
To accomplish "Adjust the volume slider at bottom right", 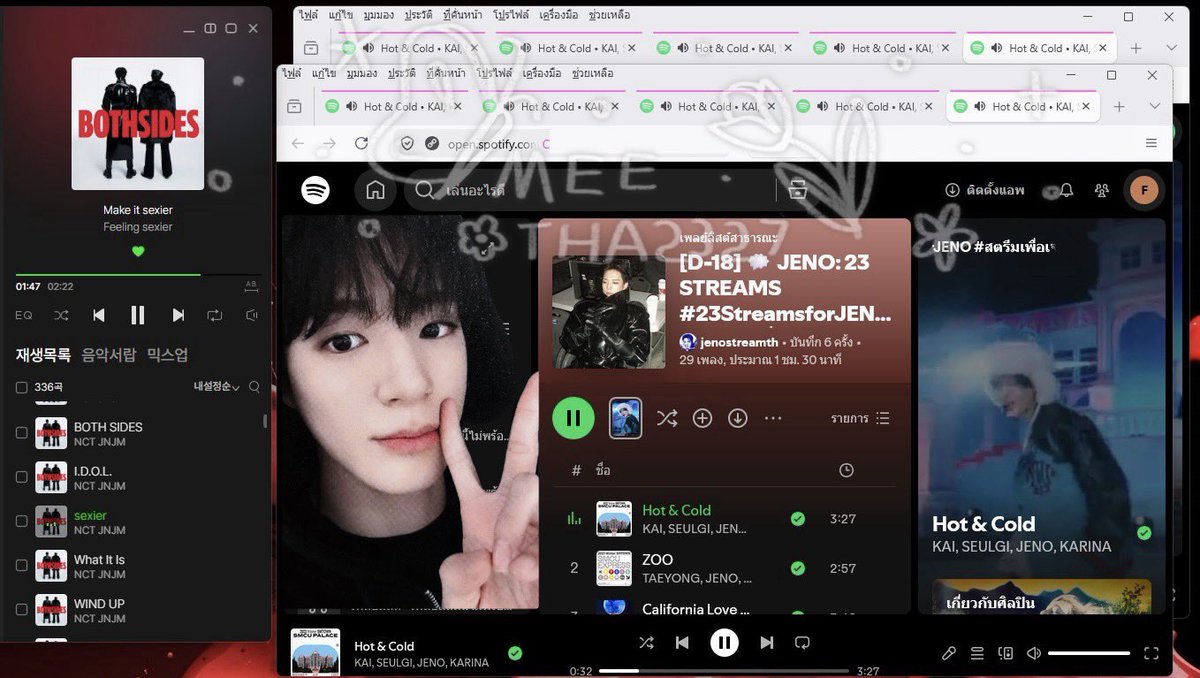I will 1090,653.
